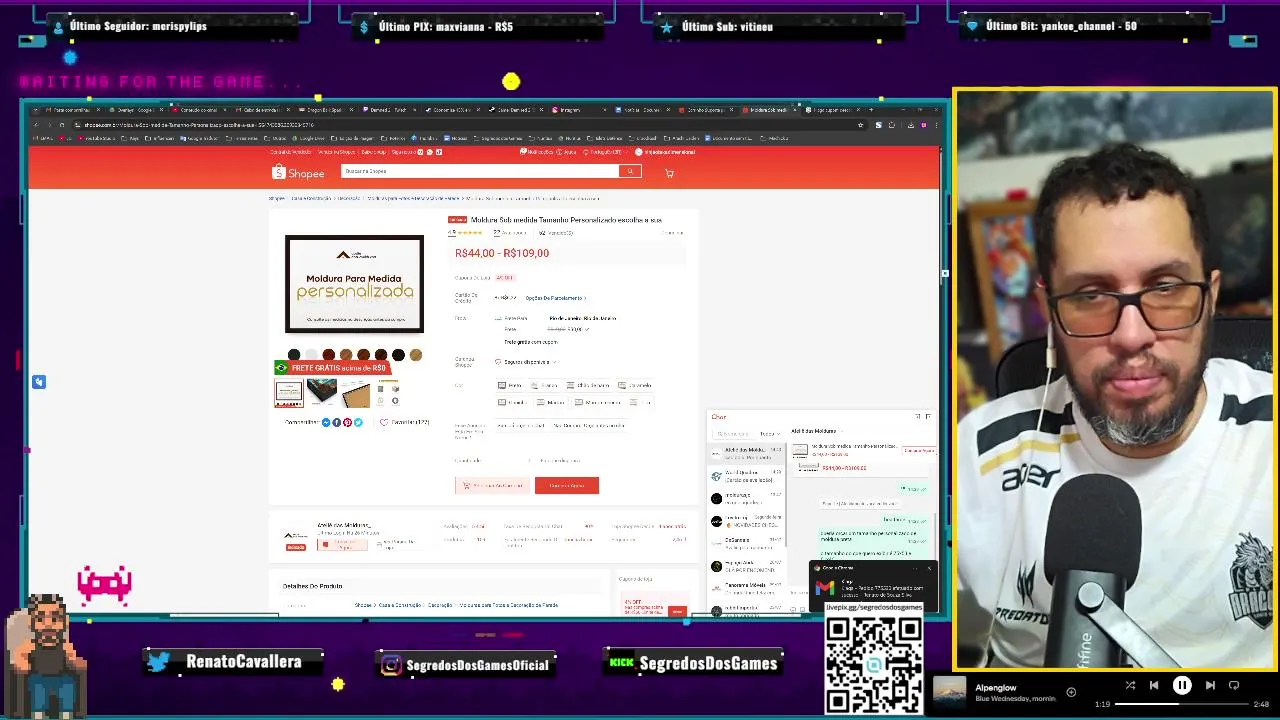
Task: Open the Shopee shopping cart icon
Action: coord(669,173)
